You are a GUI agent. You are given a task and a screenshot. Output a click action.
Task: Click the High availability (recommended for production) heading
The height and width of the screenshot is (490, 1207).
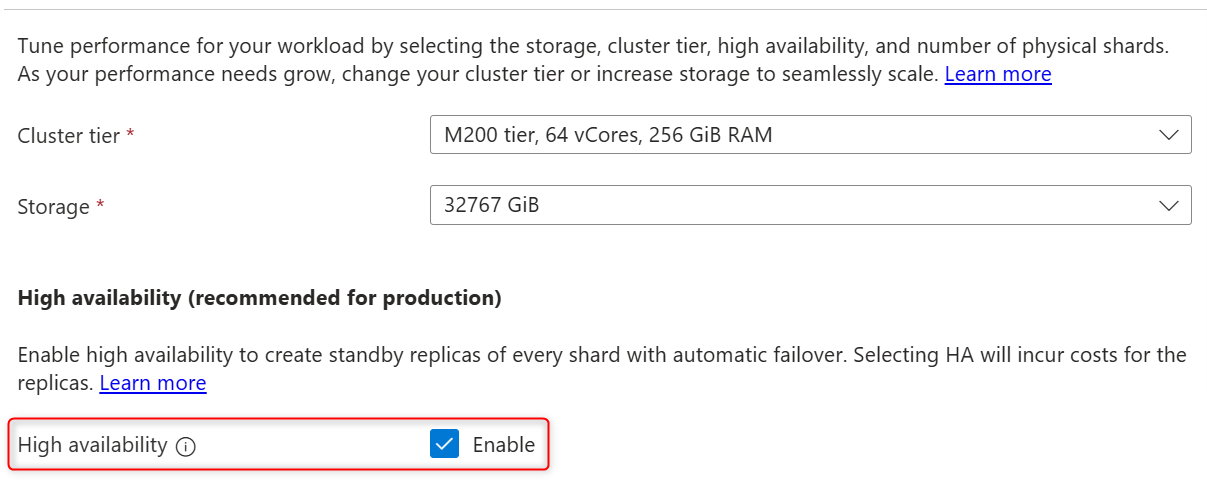tap(259, 298)
